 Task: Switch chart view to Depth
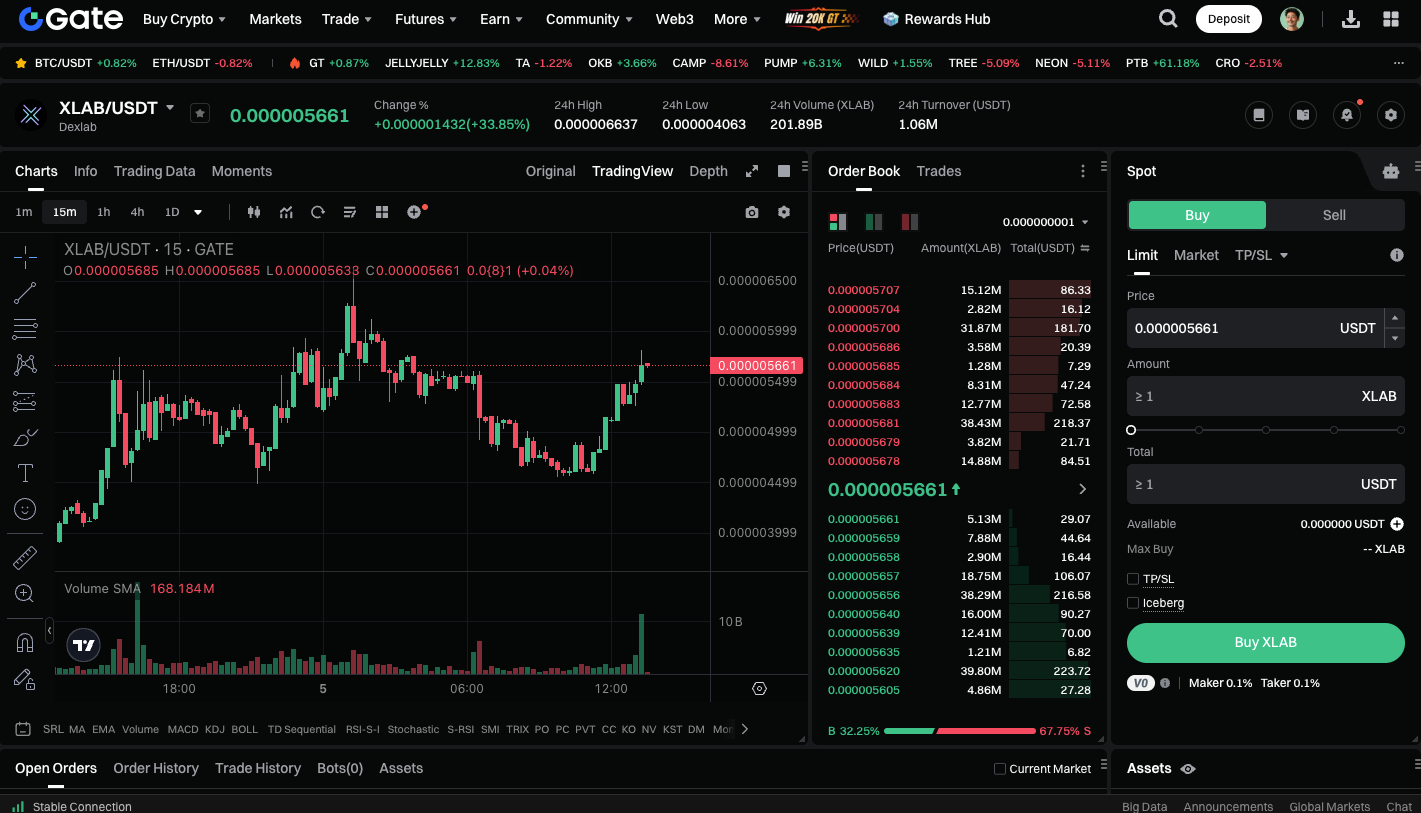point(708,171)
